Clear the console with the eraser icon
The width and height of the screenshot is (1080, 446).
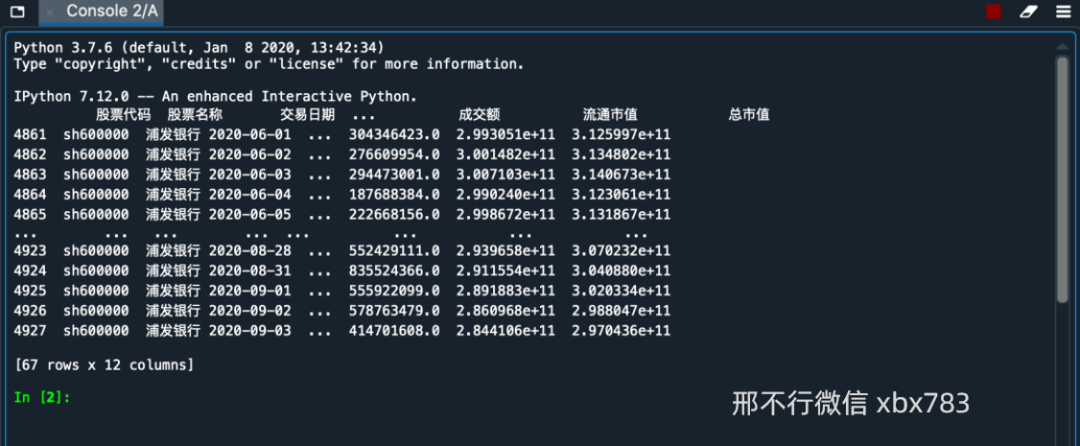1028,12
